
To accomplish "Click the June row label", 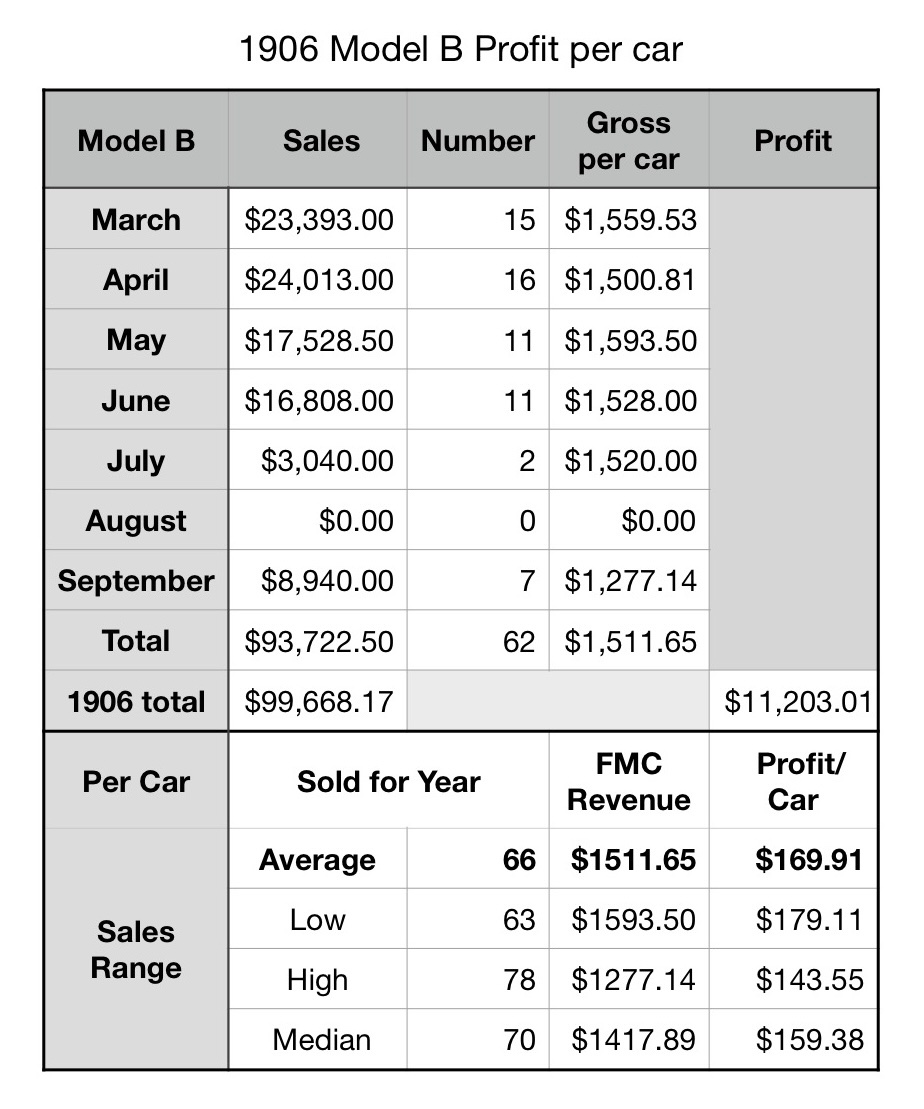I will tap(136, 400).
